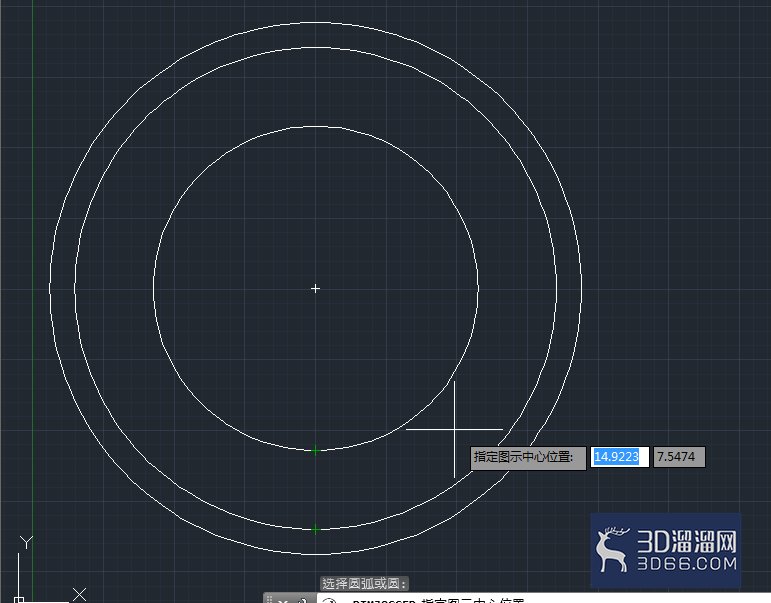Select the innermost circle outline
Screen dimensions: 771x603
[x=154, y=289]
